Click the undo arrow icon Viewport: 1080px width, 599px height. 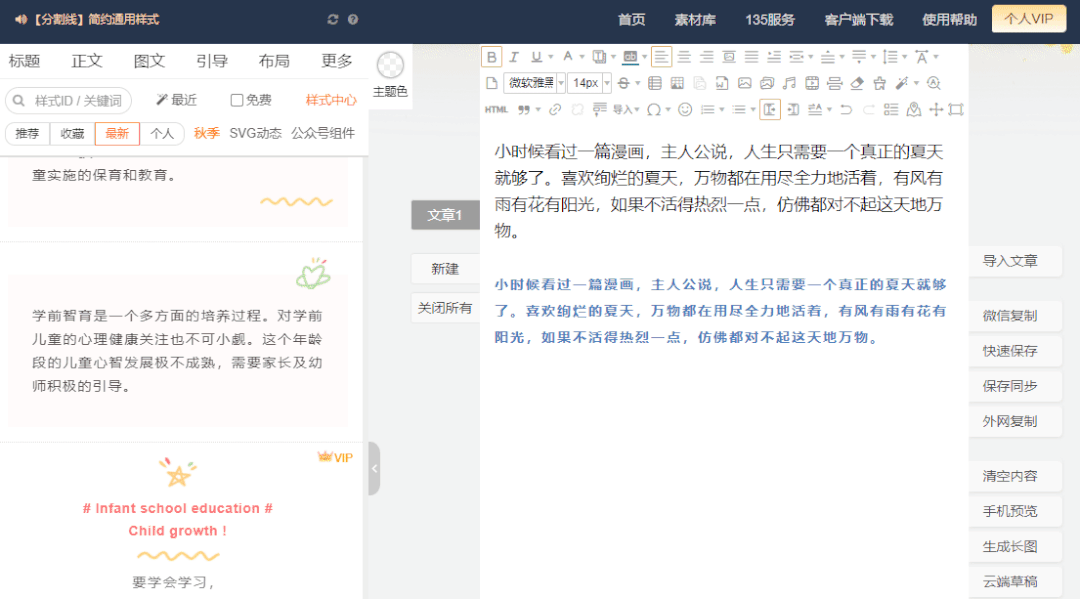click(846, 109)
